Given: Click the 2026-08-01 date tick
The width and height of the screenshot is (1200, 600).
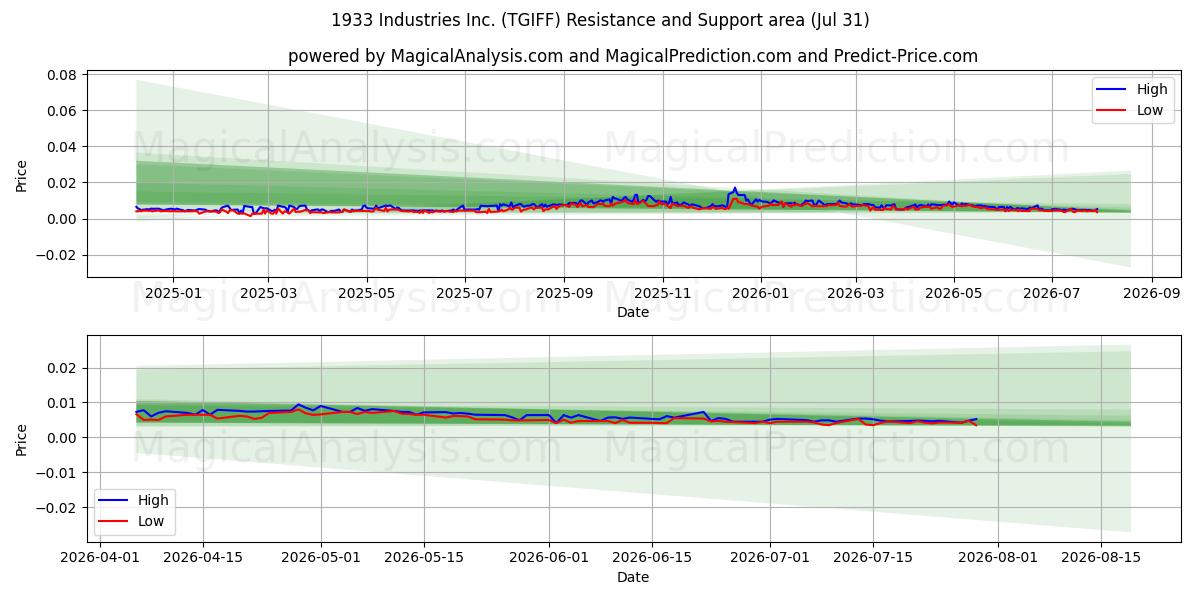Looking at the screenshot, I should (998, 558).
